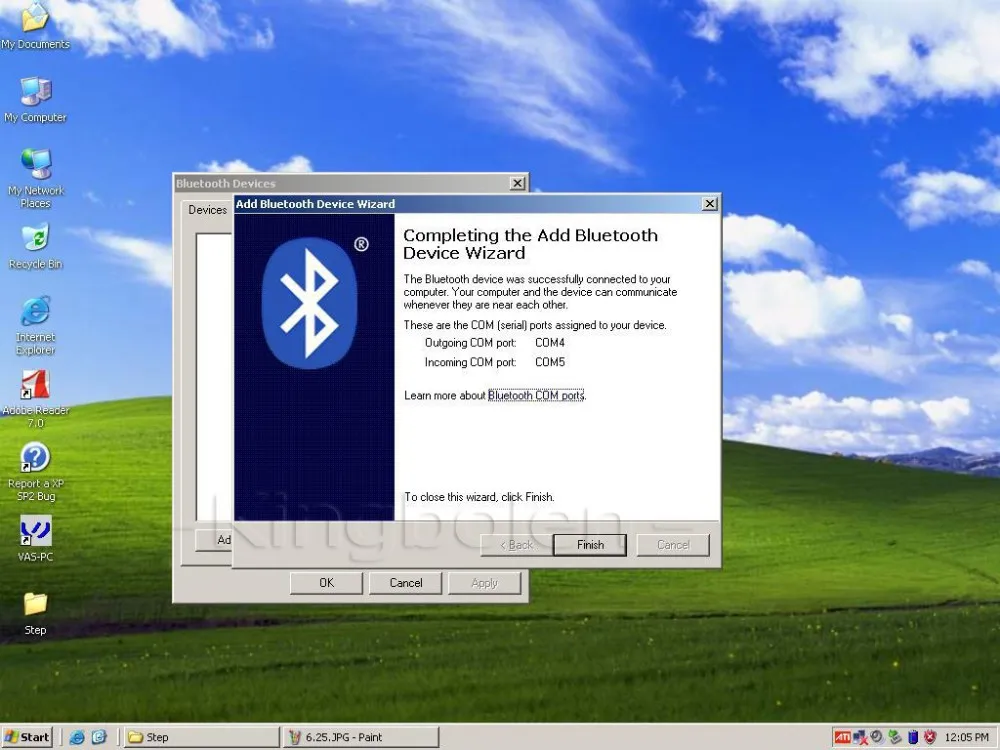The image size is (1000, 750).
Task: Click the ATI tray icon
Action: point(842,737)
